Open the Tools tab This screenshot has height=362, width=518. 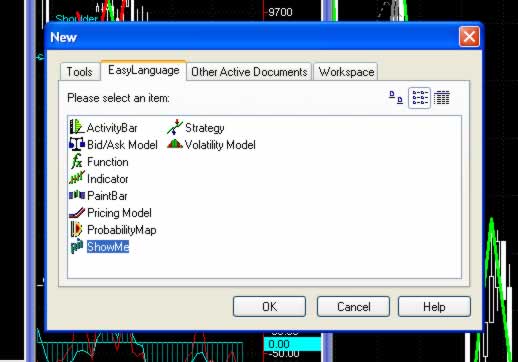click(x=80, y=72)
